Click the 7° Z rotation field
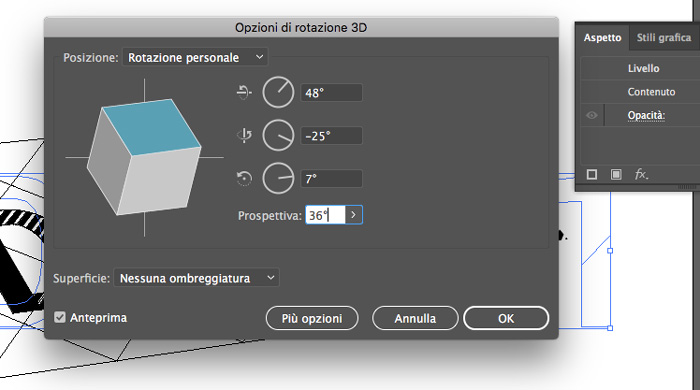 pyautogui.click(x=332, y=179)
